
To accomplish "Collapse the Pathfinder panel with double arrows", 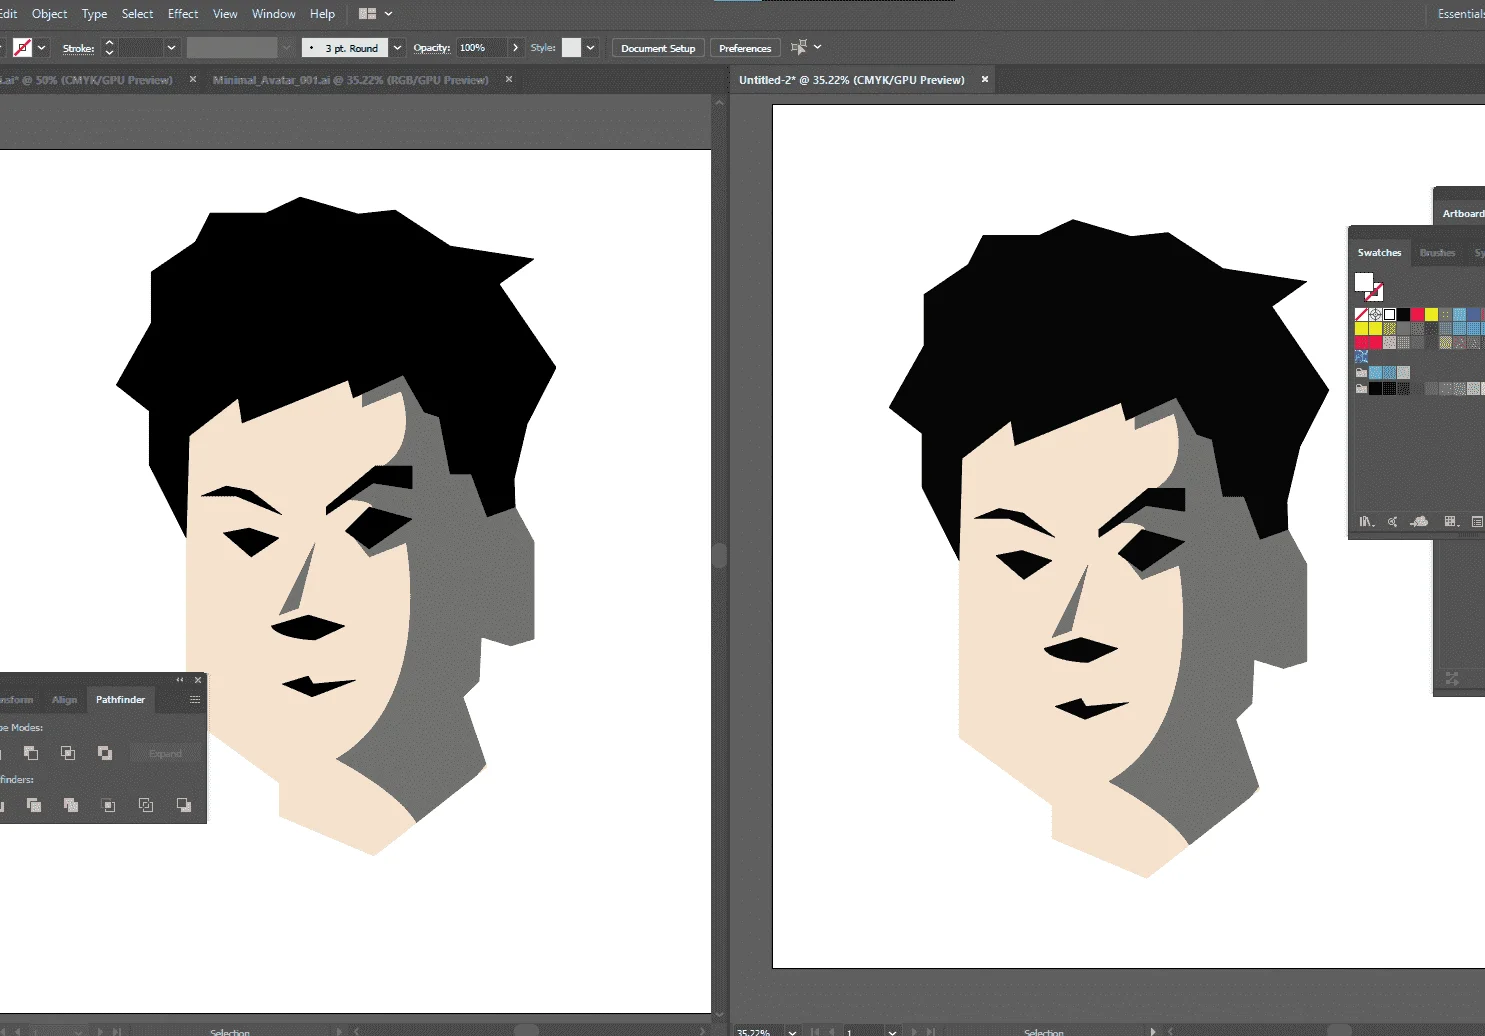I will point(180,680).
